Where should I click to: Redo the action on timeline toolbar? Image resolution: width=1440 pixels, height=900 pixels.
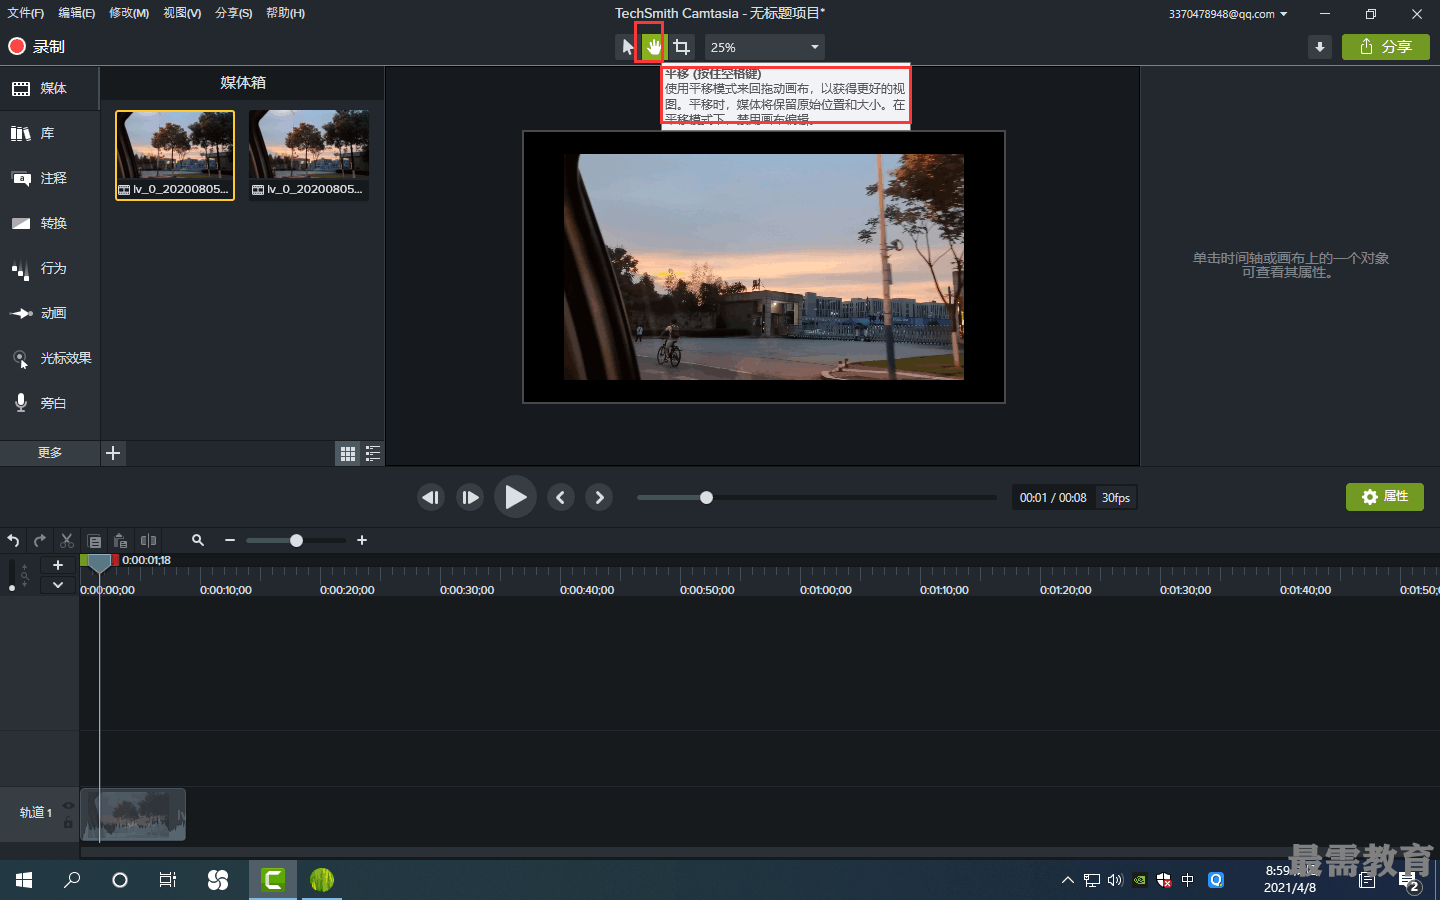coord(40,540)
